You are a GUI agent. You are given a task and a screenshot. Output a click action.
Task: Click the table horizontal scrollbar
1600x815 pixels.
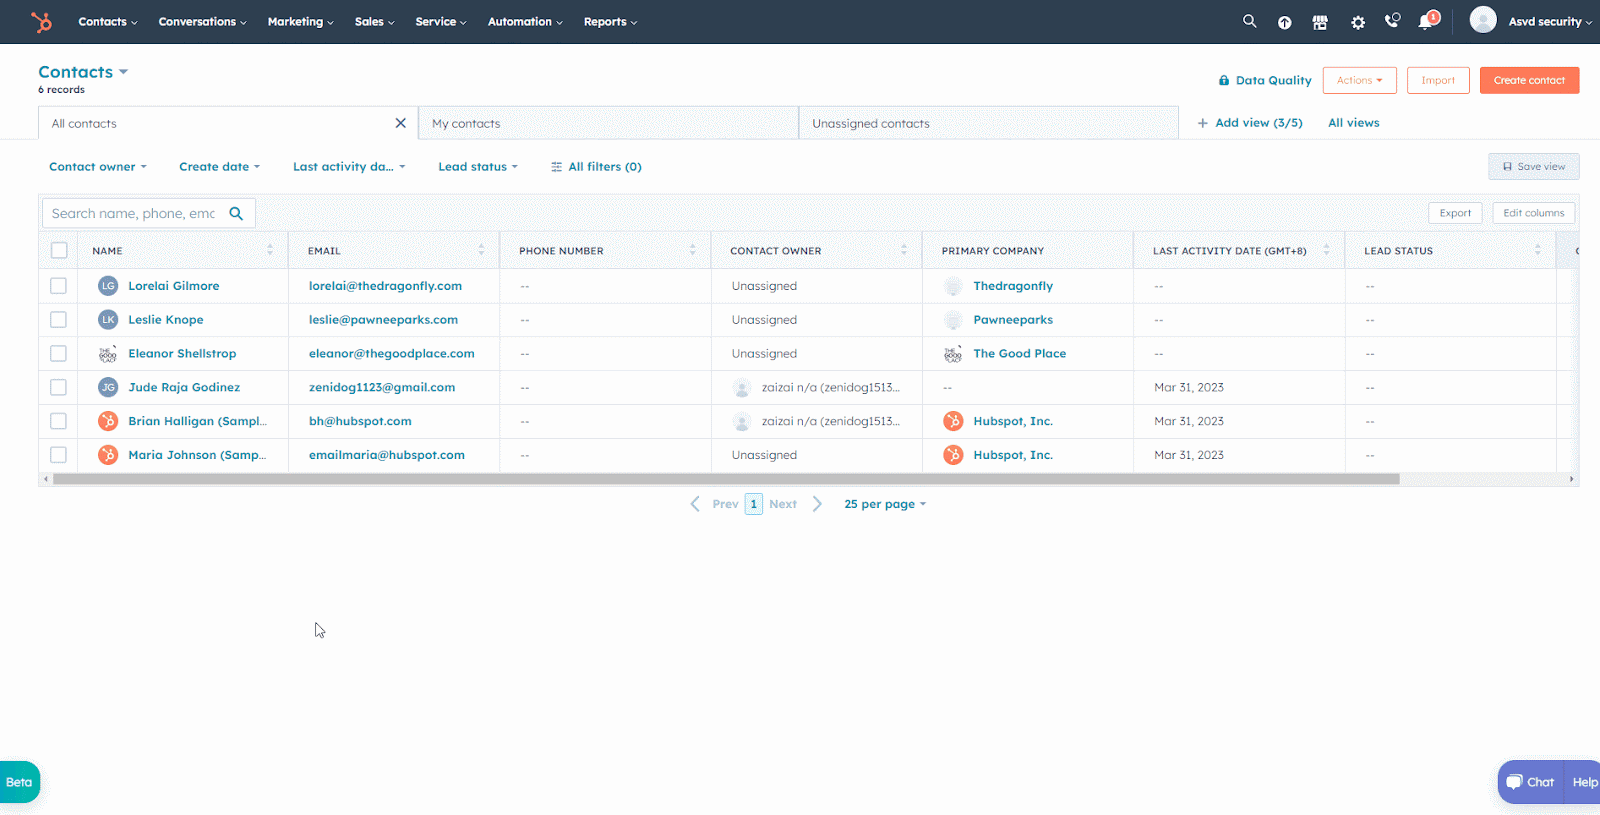(x=726, y=479)
